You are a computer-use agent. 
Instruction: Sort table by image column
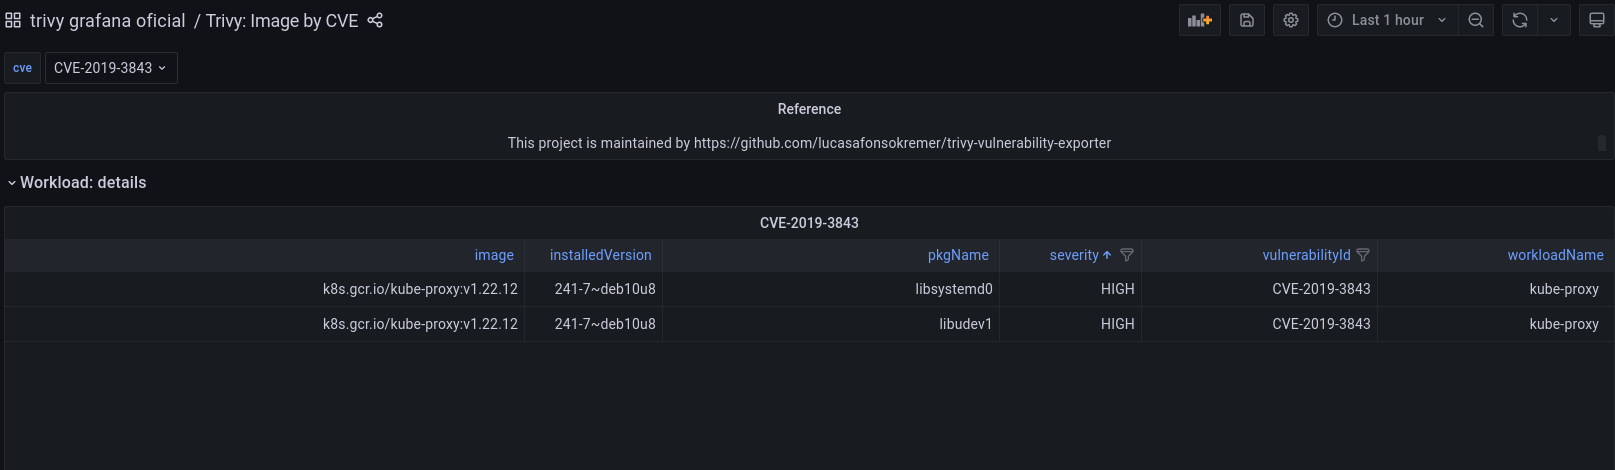494,255
